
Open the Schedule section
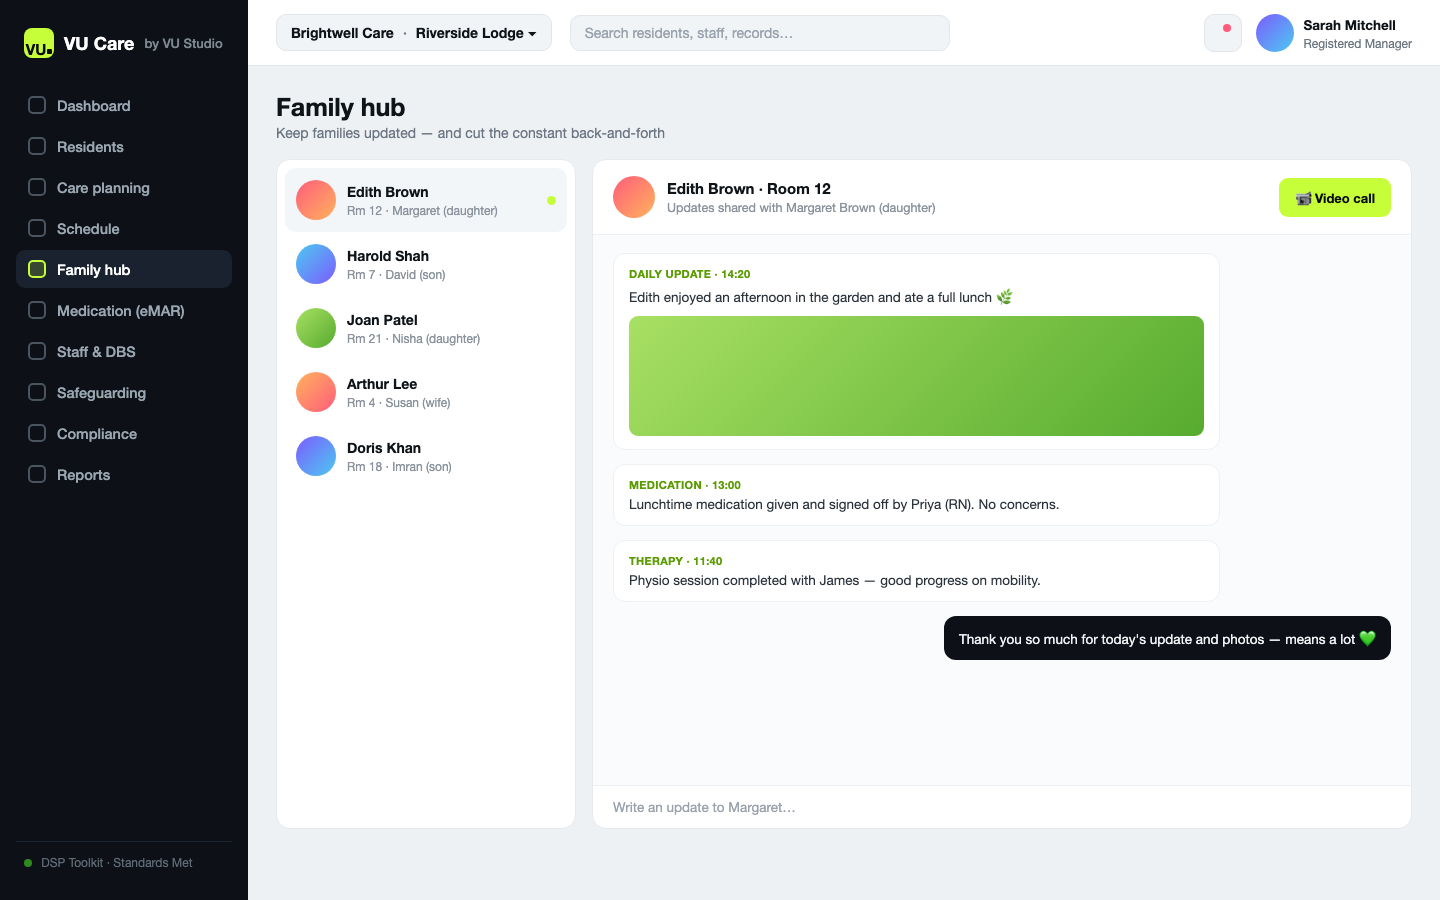coord(124,228)
